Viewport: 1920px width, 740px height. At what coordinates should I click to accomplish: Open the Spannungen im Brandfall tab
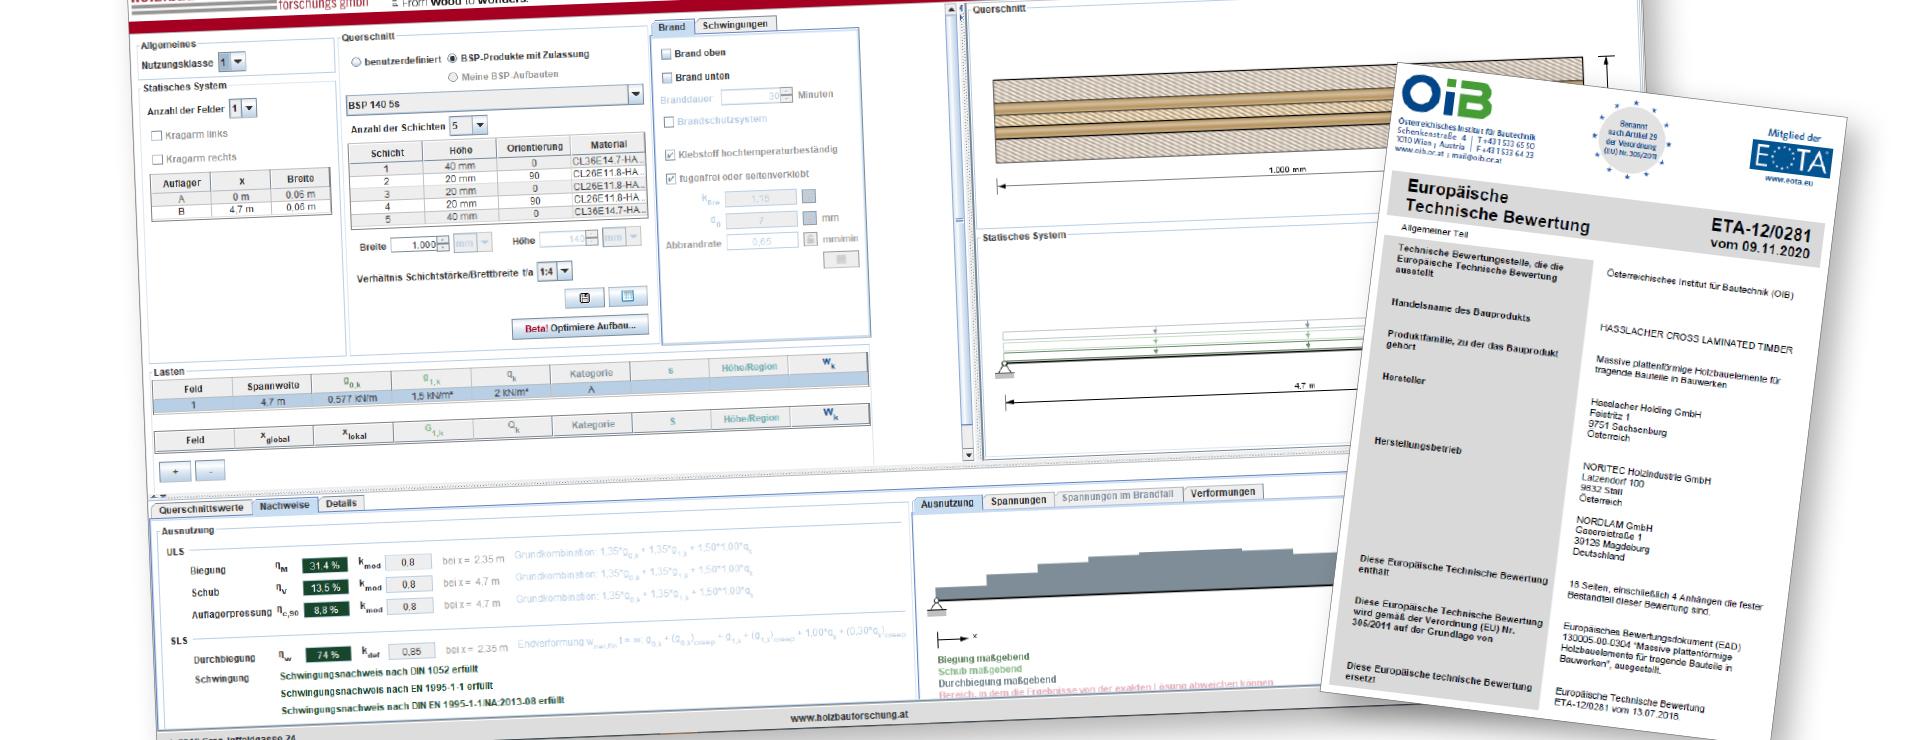(x=1118, y=496)
